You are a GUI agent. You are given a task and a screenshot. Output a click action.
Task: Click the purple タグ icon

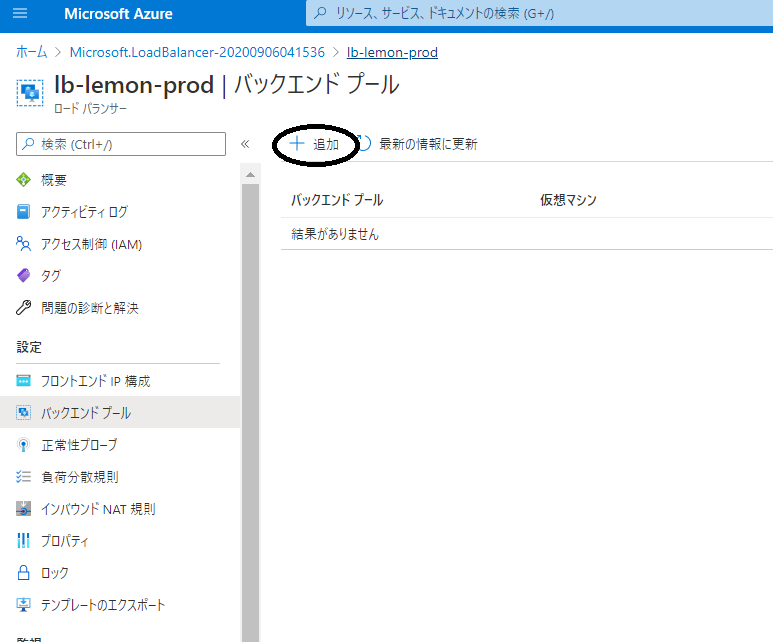(23, 275)
